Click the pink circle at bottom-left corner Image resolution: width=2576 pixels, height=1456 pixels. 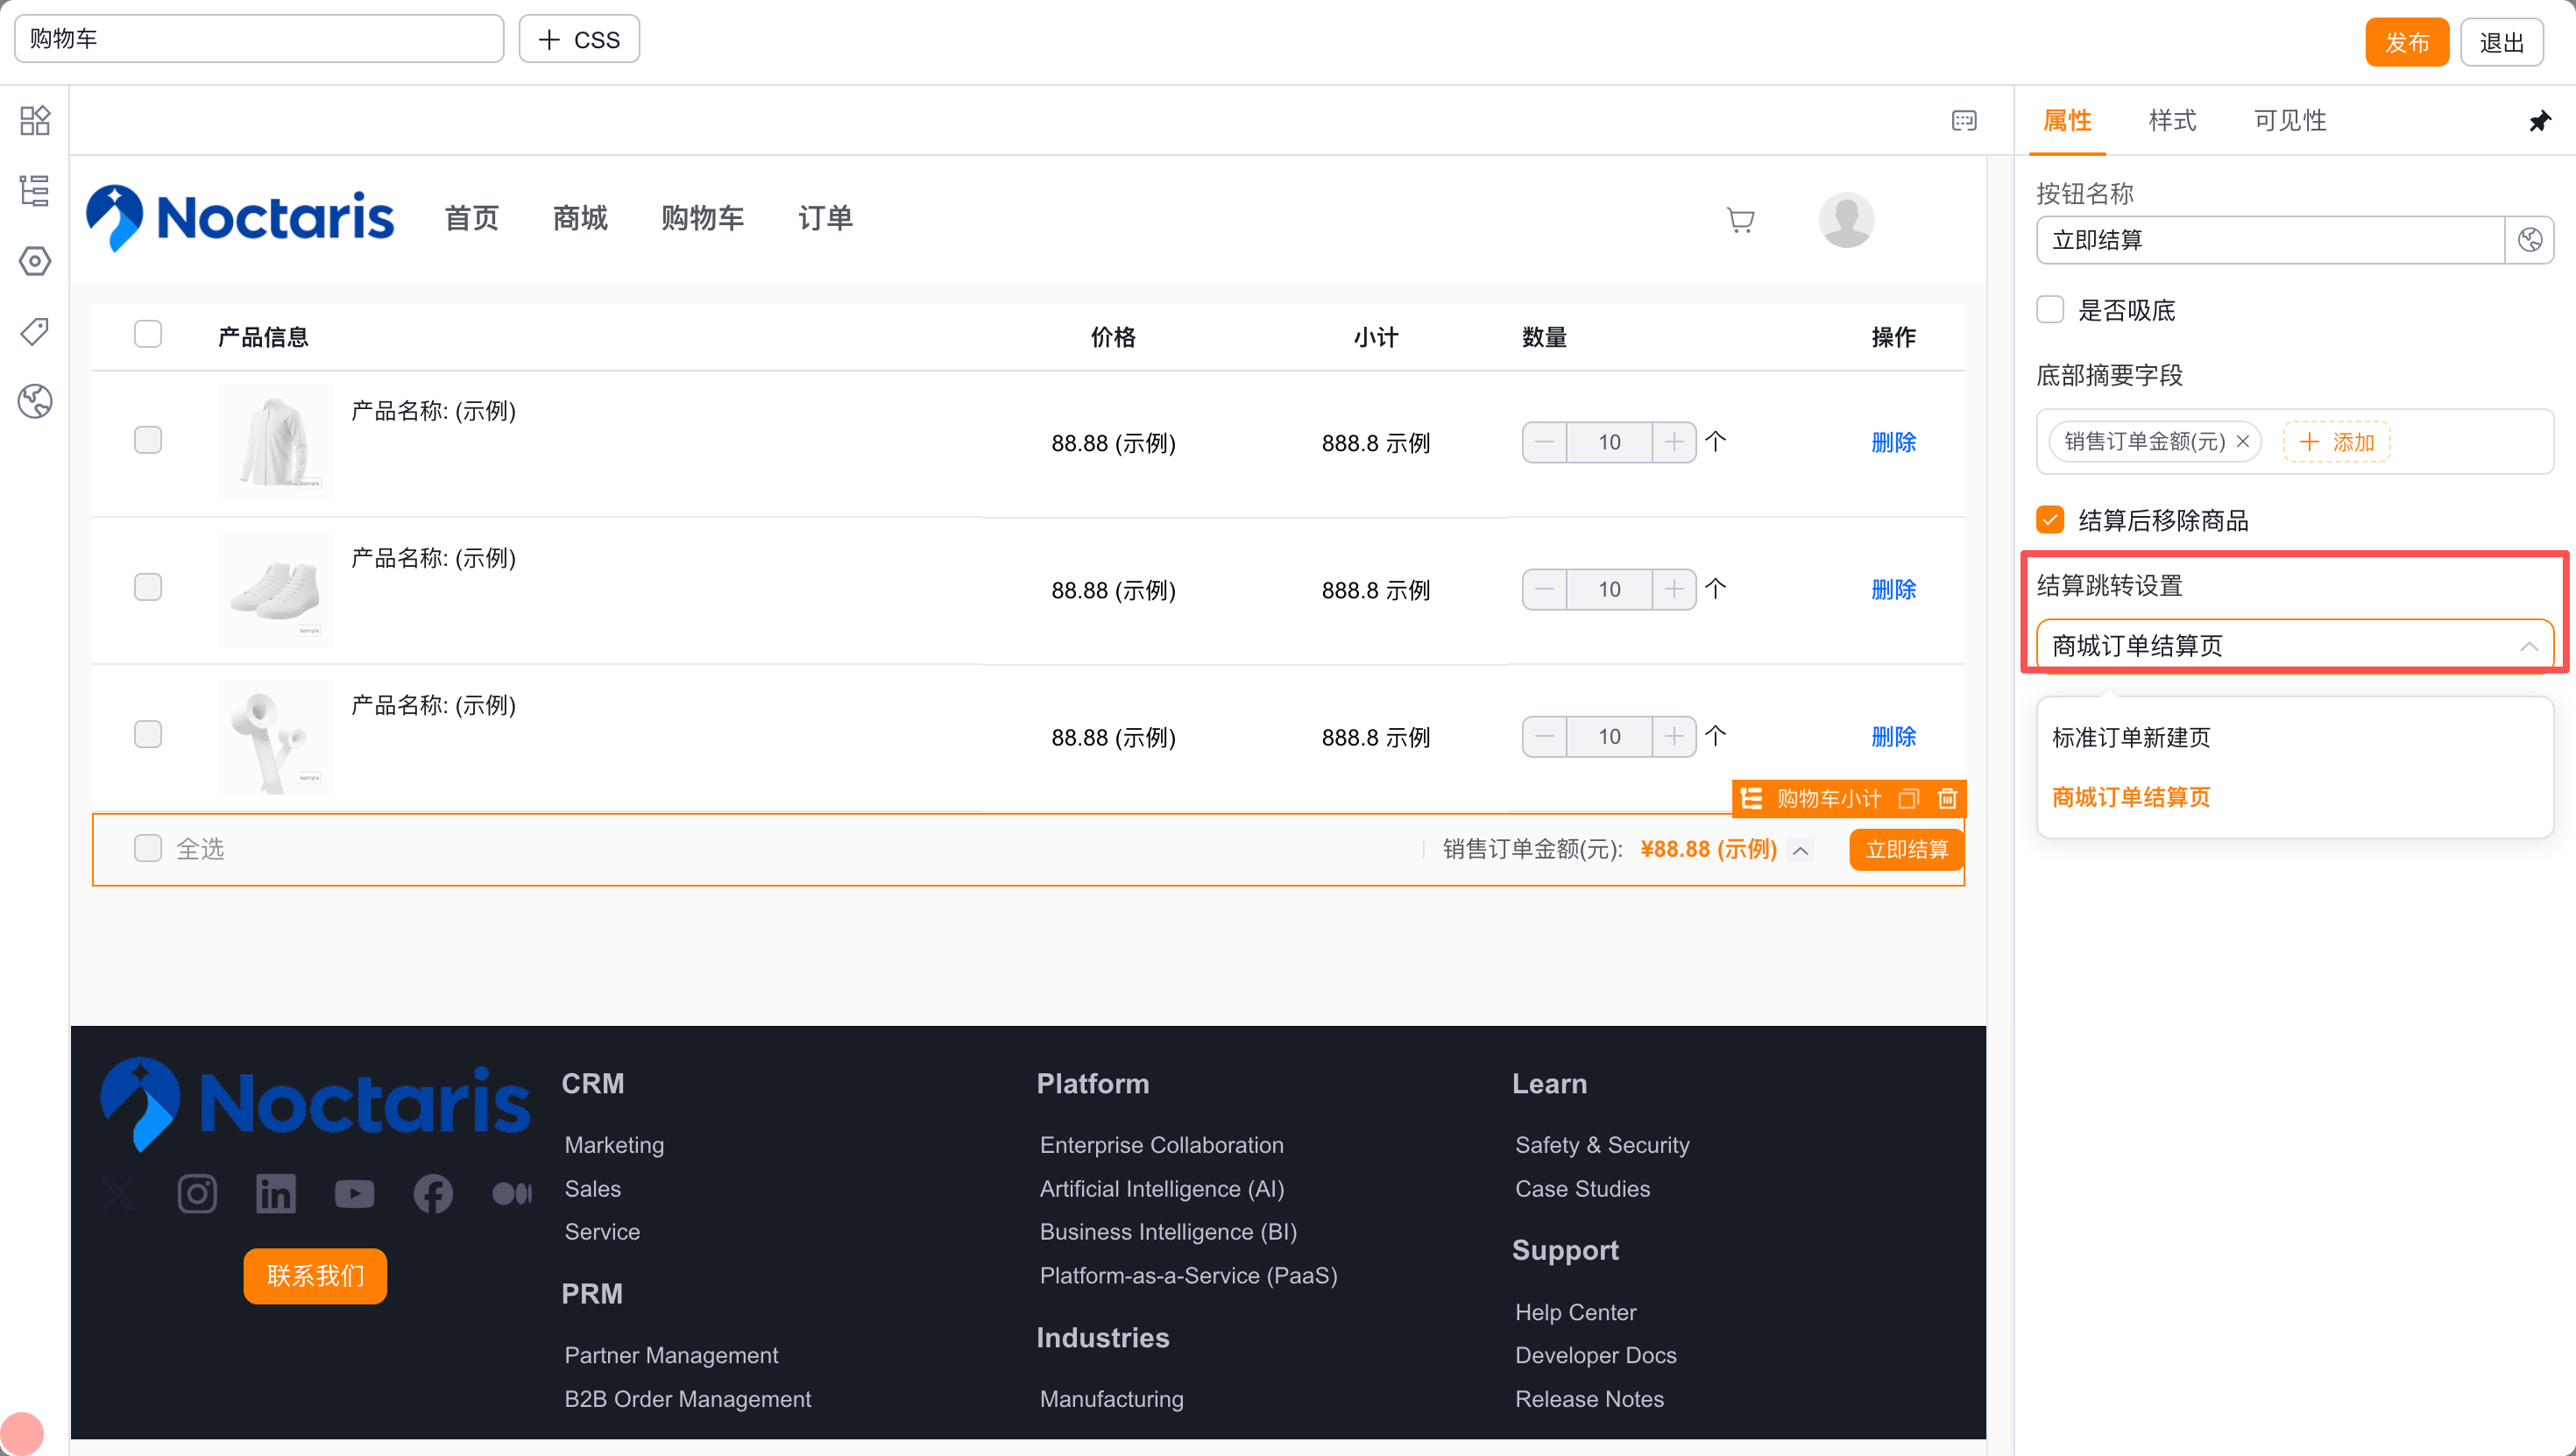[x=21, y=1433]
